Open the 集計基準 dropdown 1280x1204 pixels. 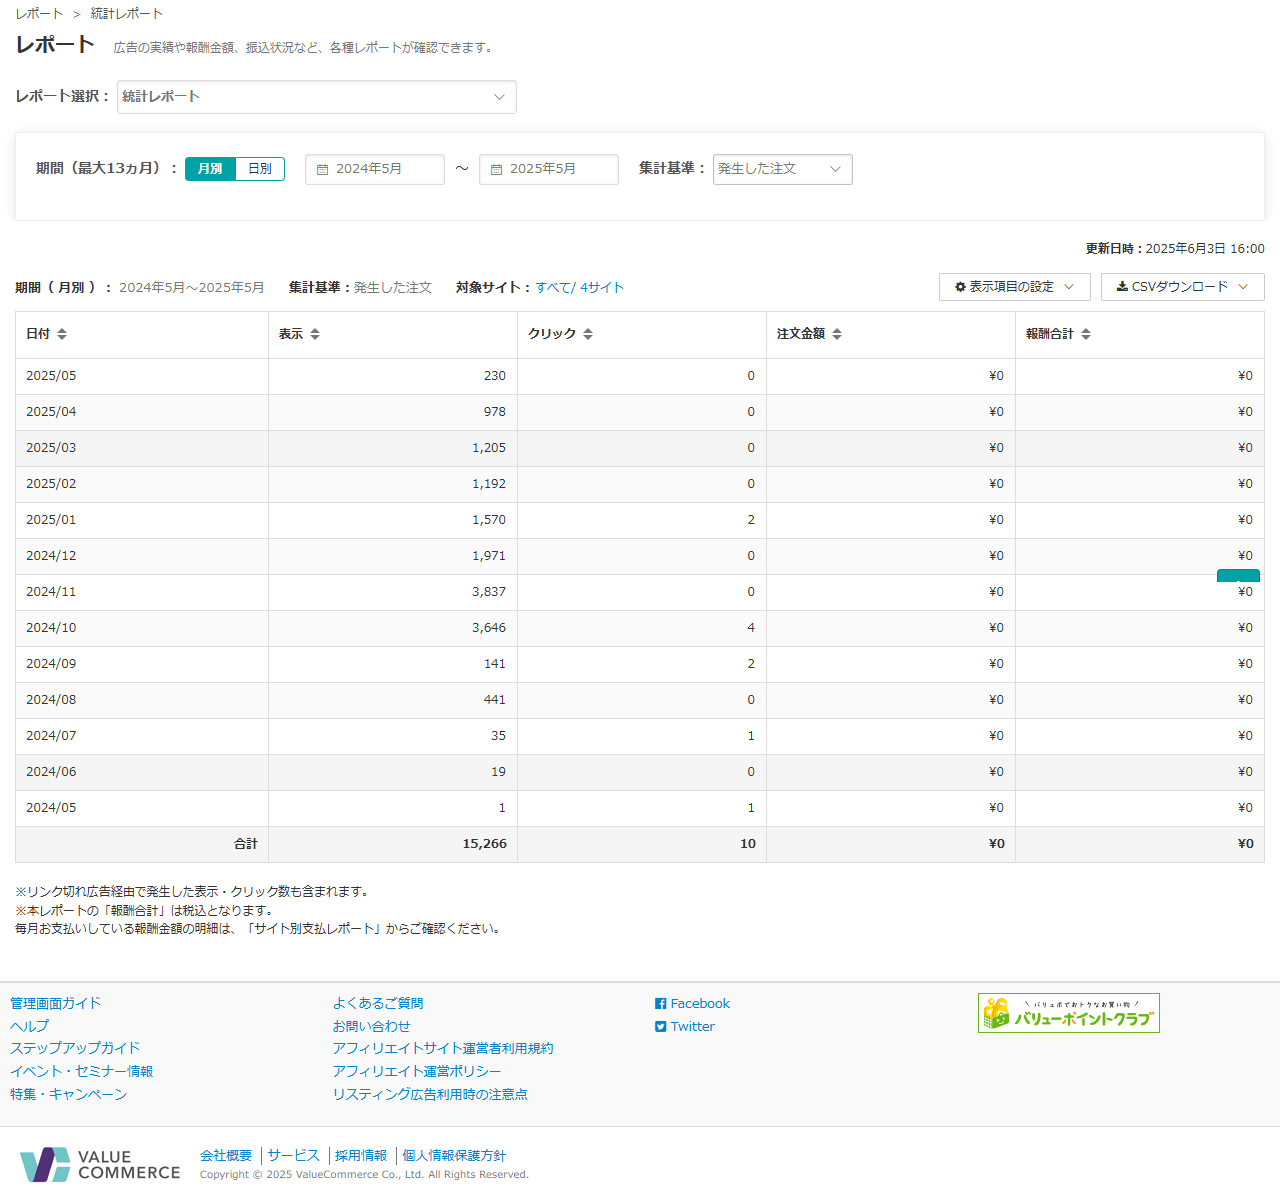[782, 169]
